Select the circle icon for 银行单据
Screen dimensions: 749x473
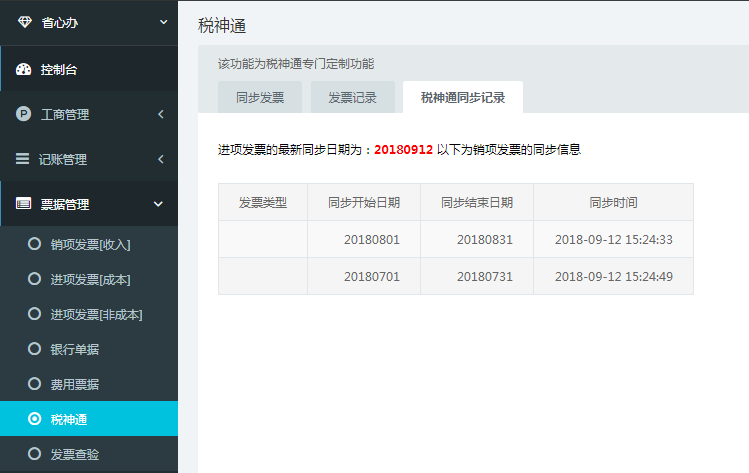34,349
